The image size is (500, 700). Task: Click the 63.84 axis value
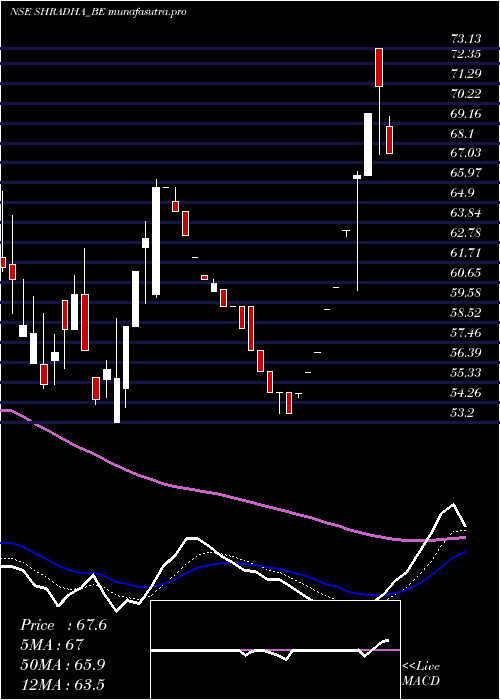tap(466, 212)
